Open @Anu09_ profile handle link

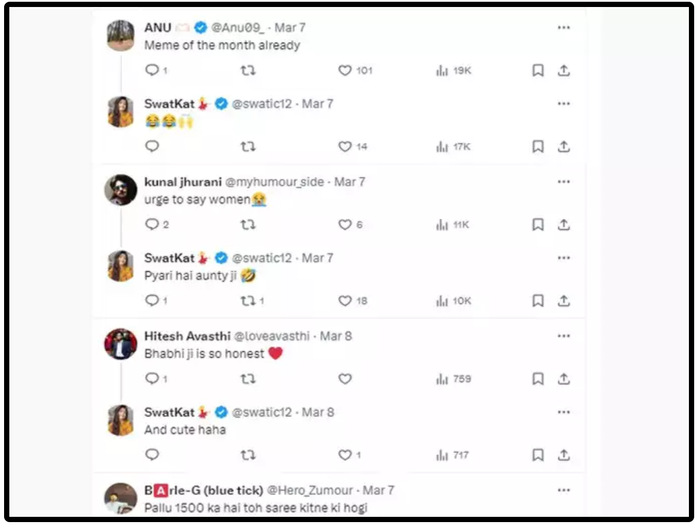pyautogui.click(x=238, y=28)
